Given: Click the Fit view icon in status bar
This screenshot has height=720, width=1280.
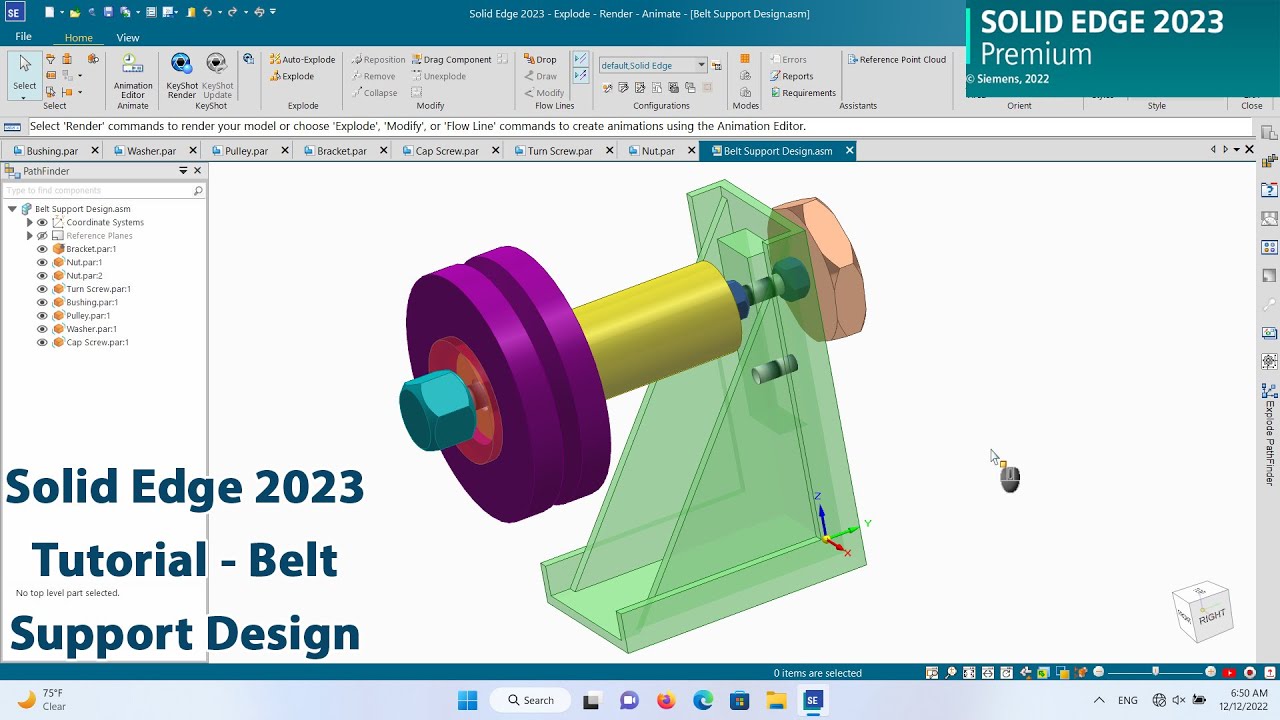Looking at the screenshot, I should 969,673.
